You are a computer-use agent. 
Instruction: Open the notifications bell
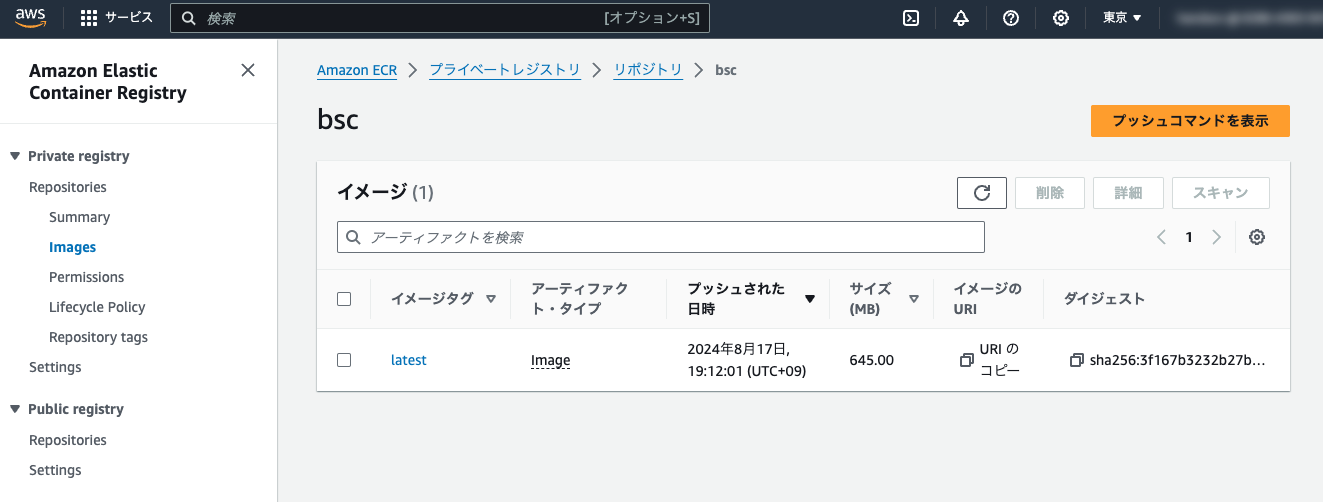[x=961, y=18]
